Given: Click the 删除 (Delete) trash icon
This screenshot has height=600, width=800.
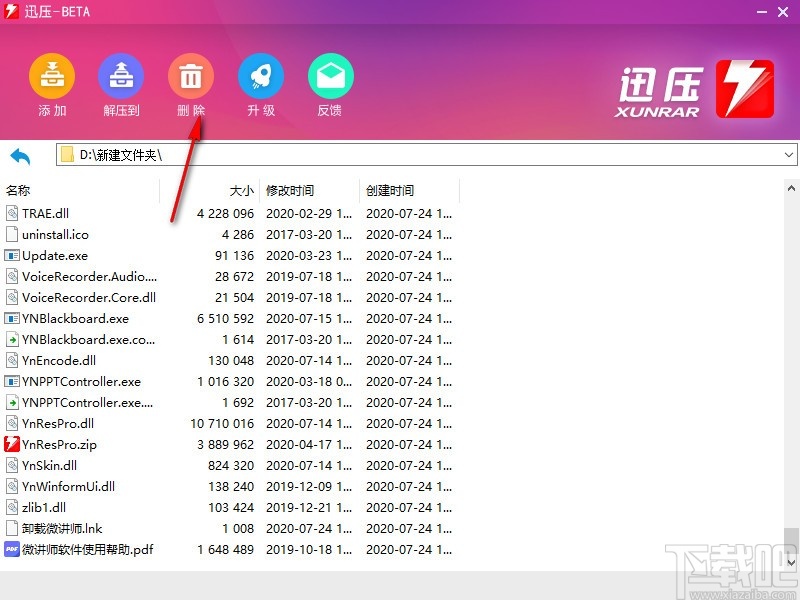Looking at the screenshot, I should tap(190, 74).
